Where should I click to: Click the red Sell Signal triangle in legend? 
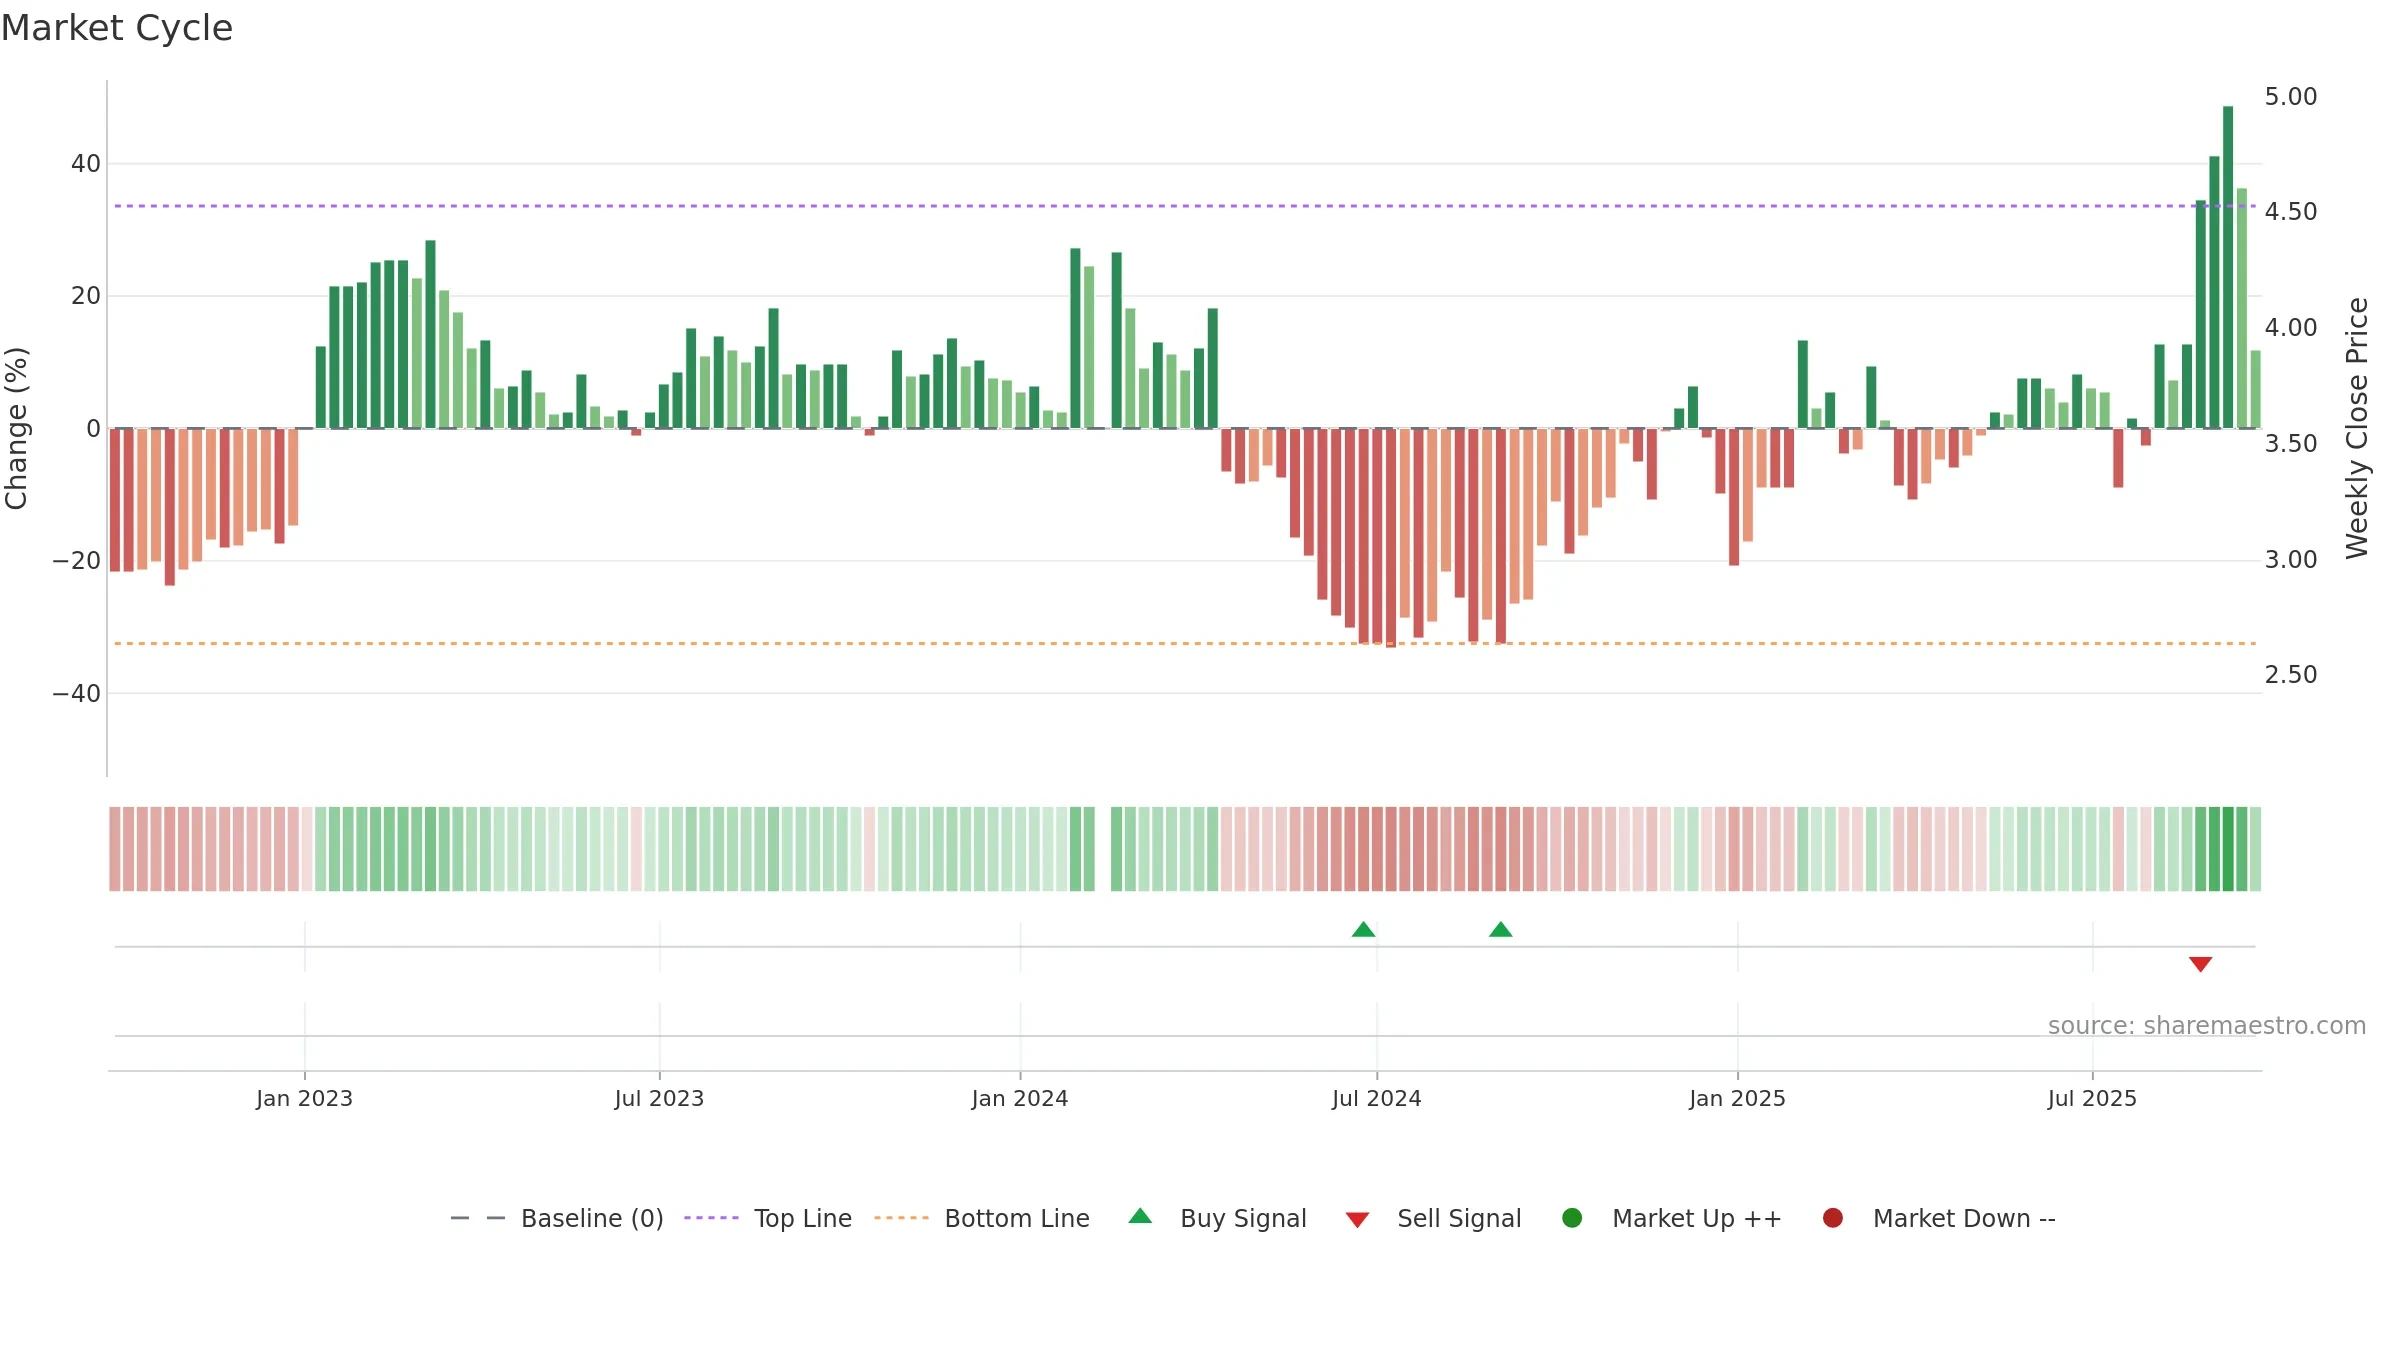(x=1357, y=1220)
